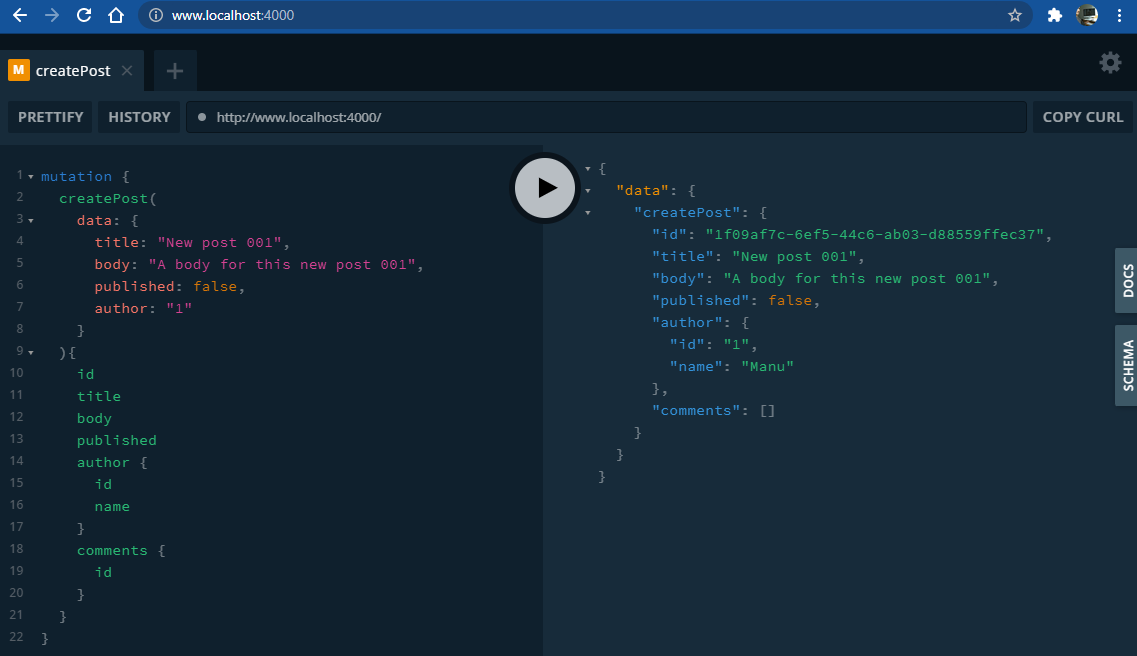Screen dimensions: 1137x656
Task: Go back in browser history
Action: (x=20, y=15)
